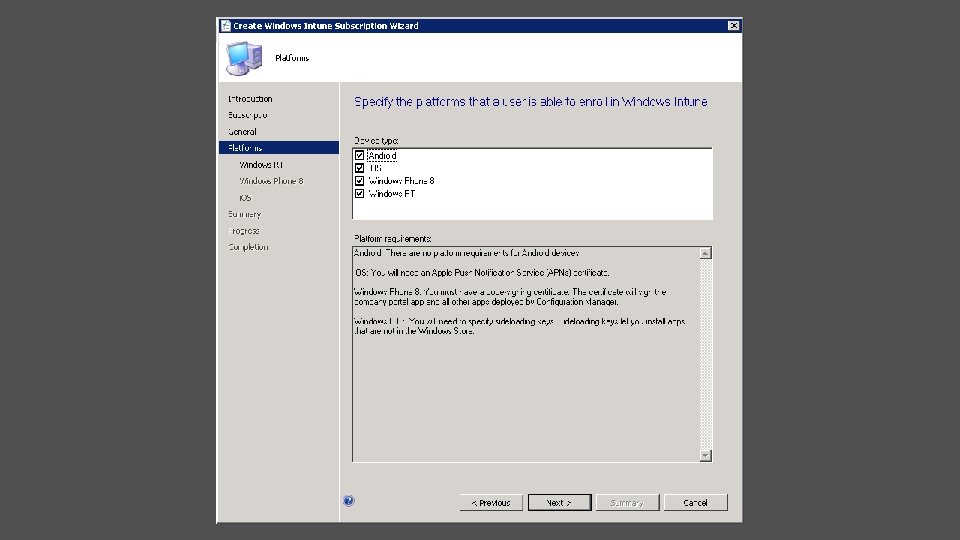Click the help question mark icon
This screenshot has width=960, height=540.
(349, 501)
